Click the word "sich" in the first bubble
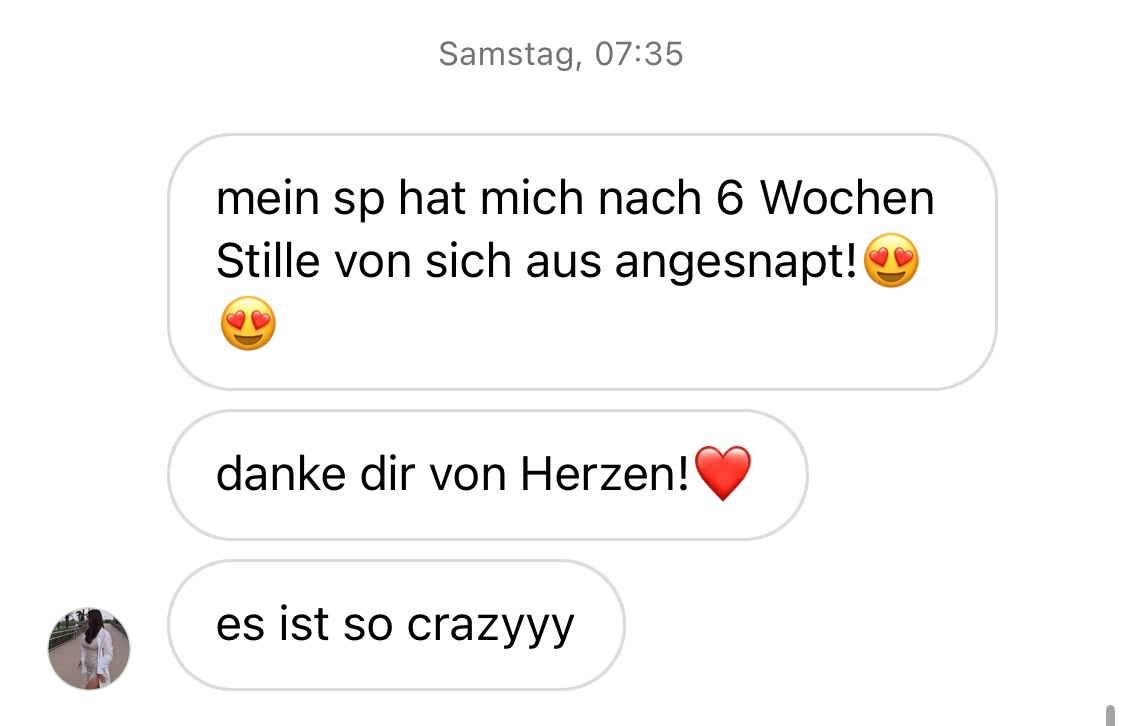This screenshot has height=726, width=1124. (x=468, y=260)
